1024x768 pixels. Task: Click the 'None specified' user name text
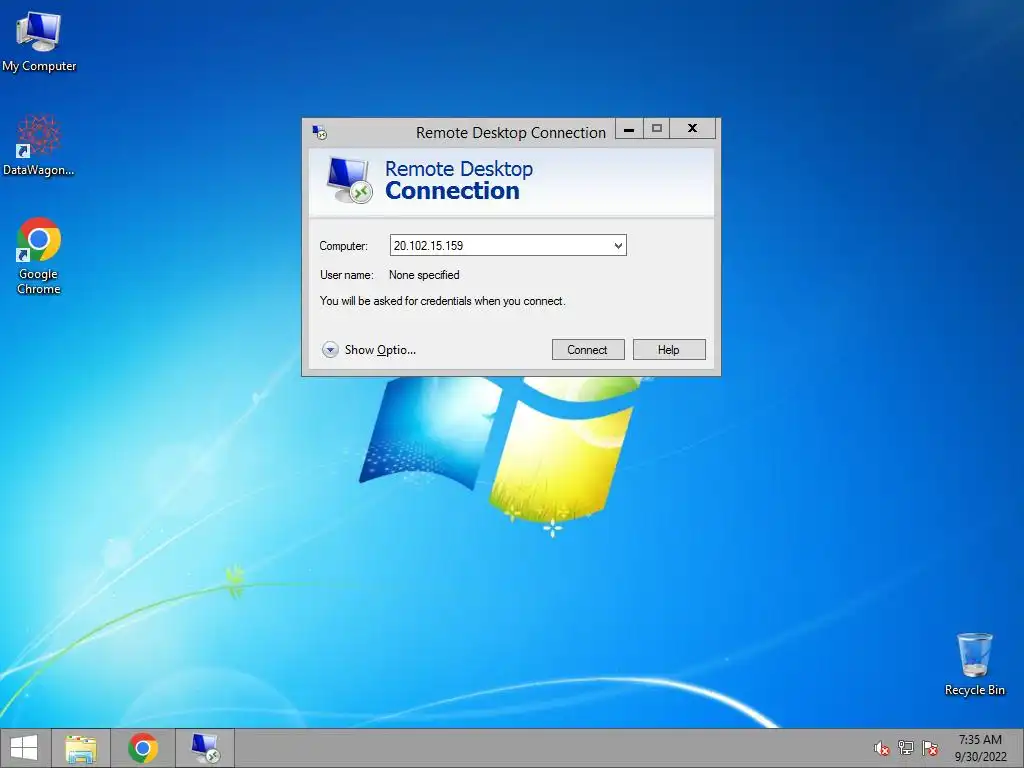click(424, 275)
